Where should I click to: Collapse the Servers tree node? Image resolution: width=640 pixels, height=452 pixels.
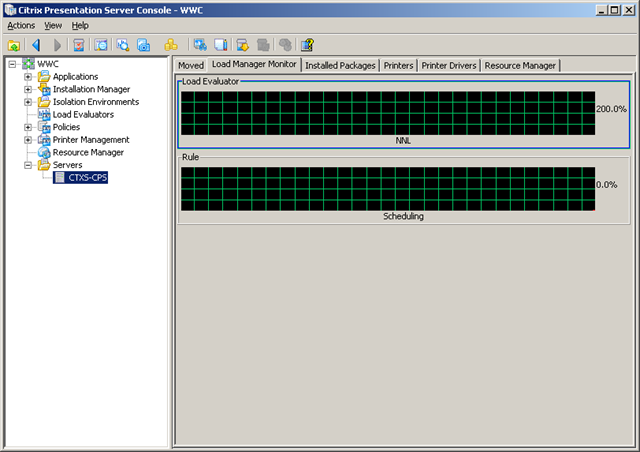click(x=28, y=165)
